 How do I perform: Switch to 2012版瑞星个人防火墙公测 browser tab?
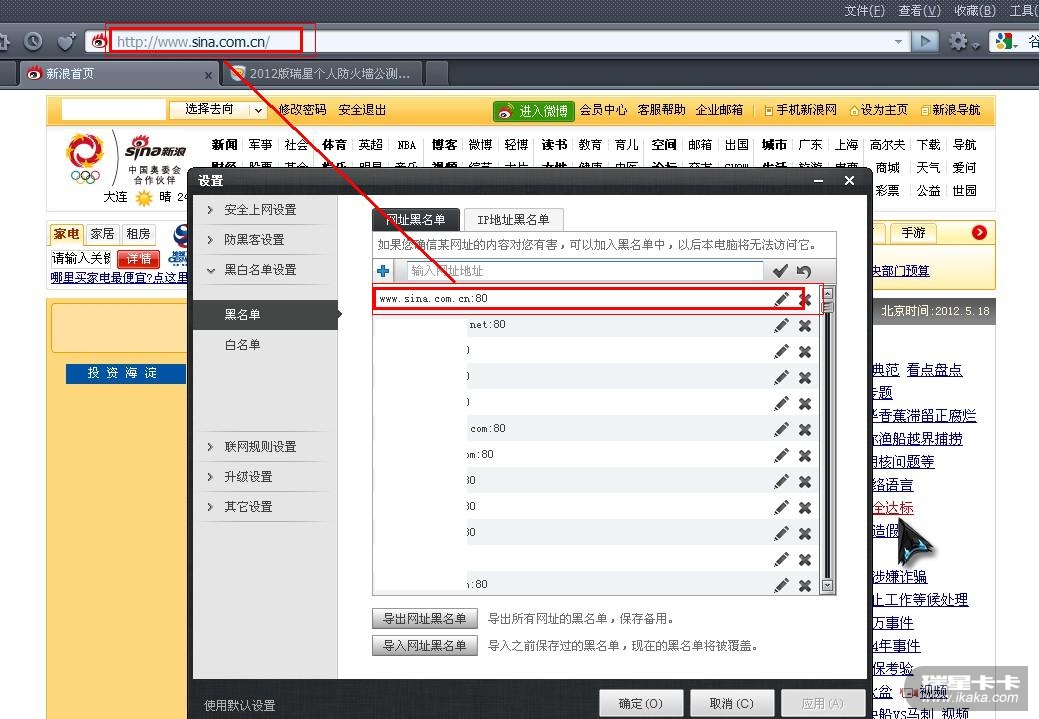point(323,74)
